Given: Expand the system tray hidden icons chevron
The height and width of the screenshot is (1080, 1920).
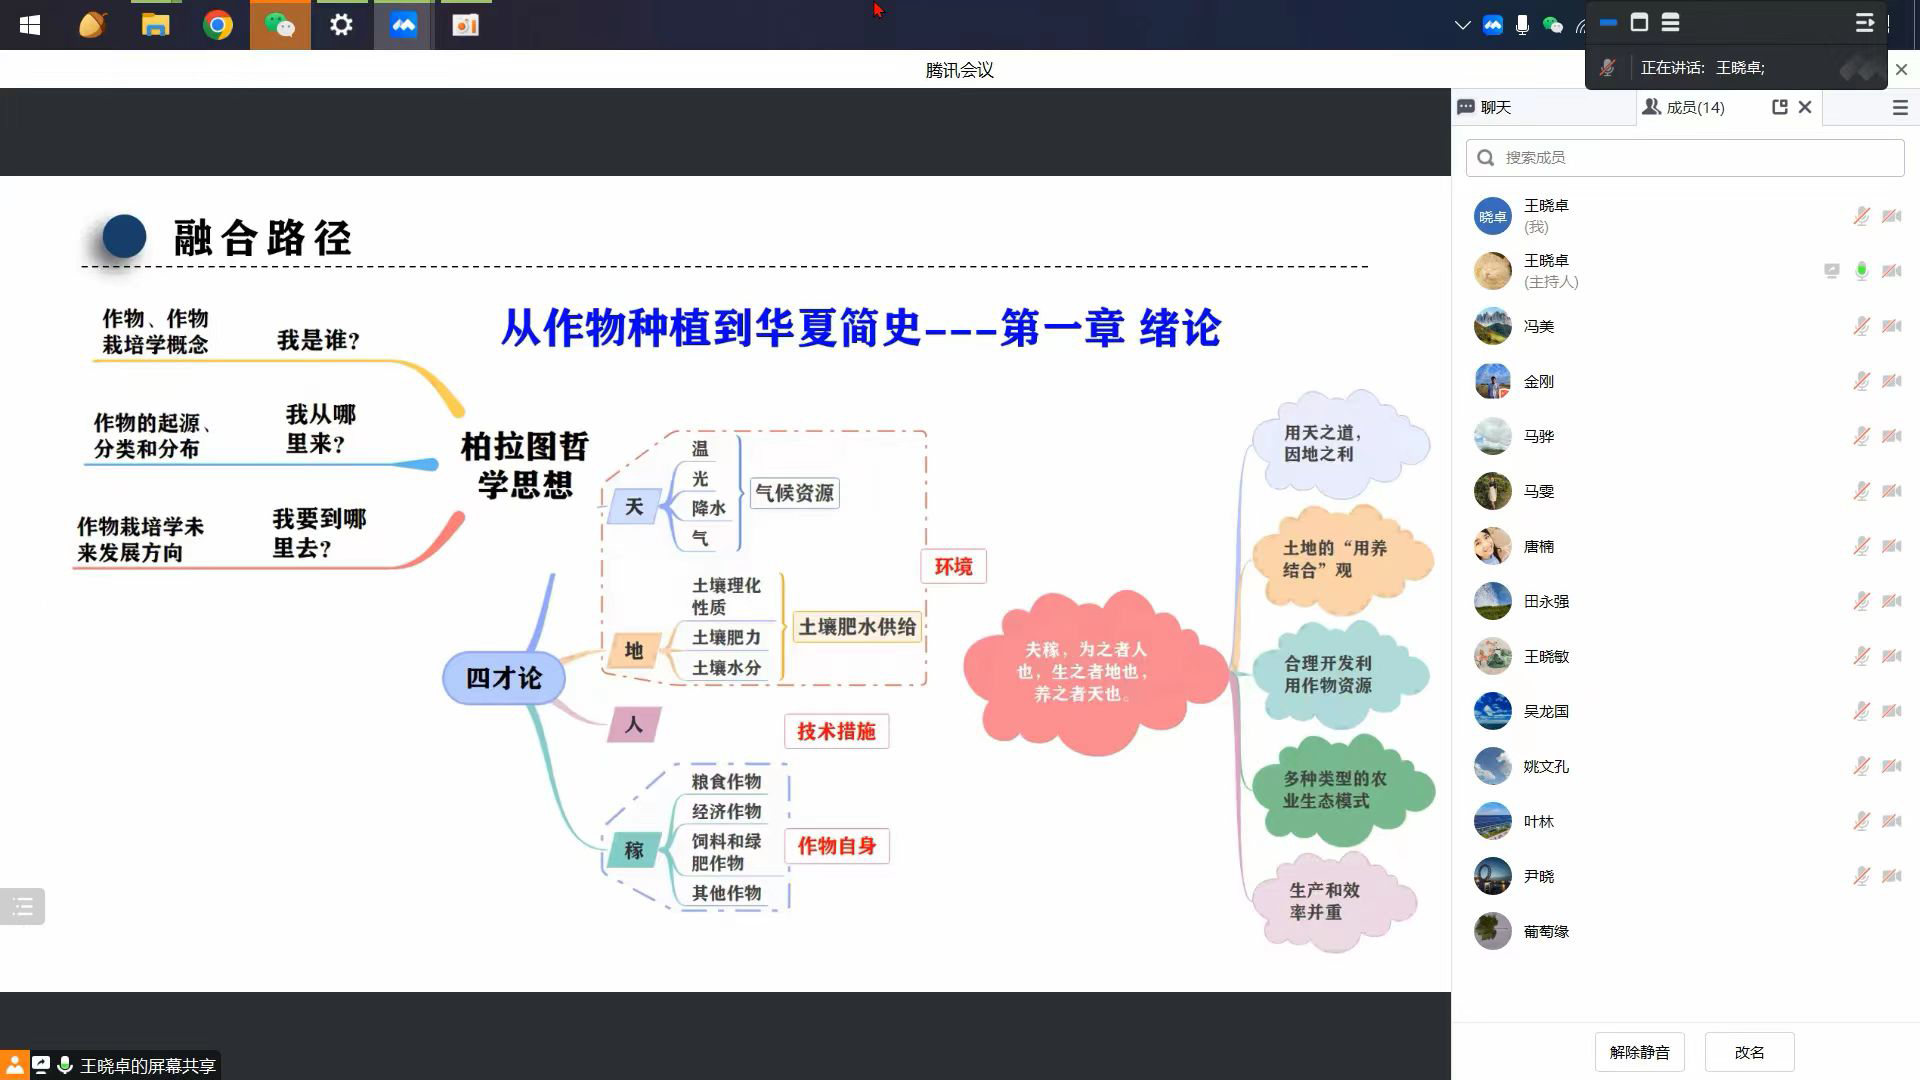Looking at the screenshot, I should [x=1462, y=25].
